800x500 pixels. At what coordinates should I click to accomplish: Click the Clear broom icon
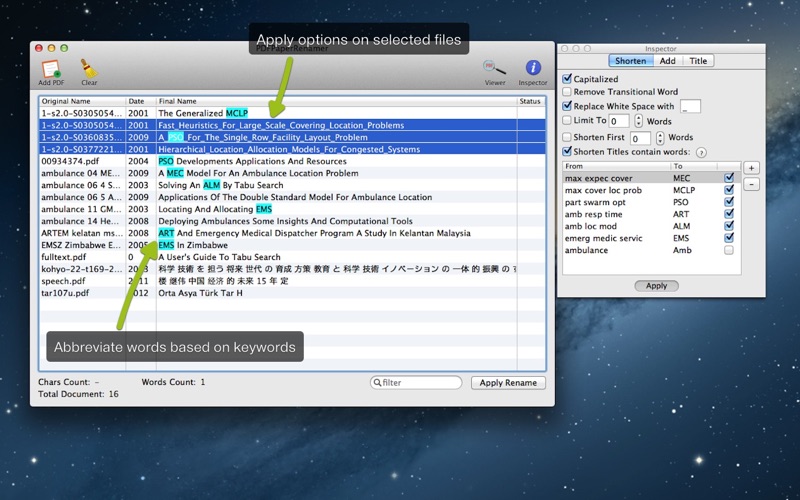pos(89,68)
